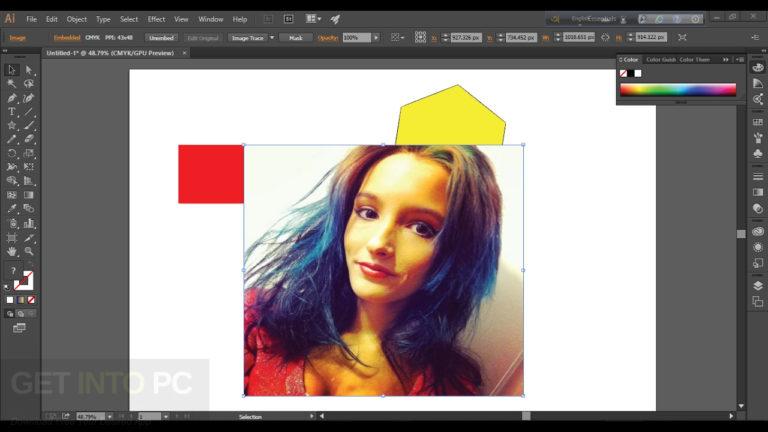Click the Mask button

click(x=295, y=38)
